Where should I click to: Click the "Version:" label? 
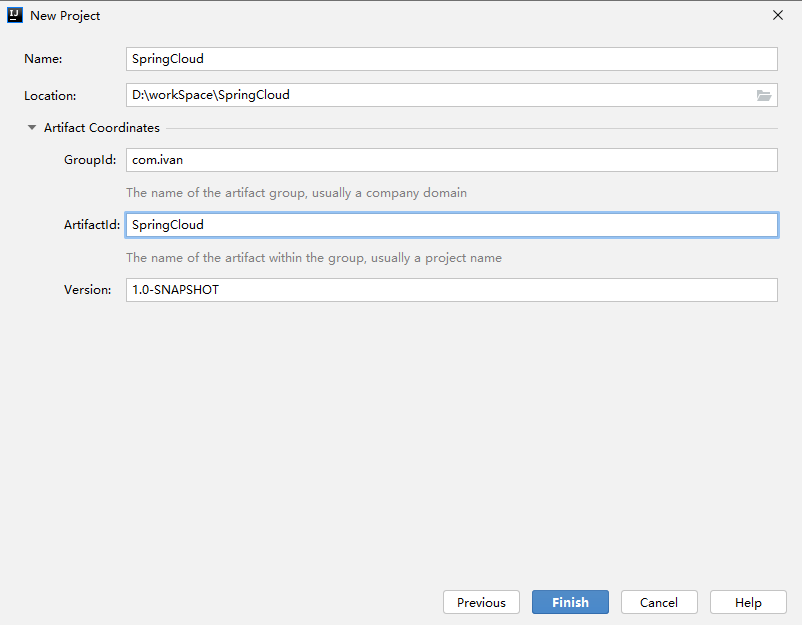[87, 290]
